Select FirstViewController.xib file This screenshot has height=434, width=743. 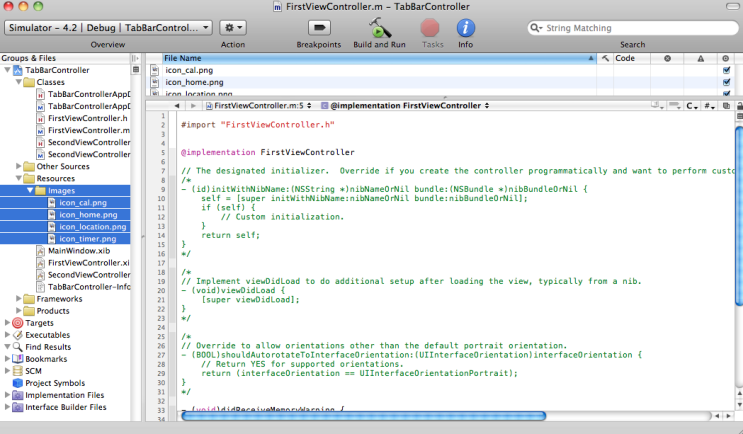pyautogui.click(x=89, y=263)
